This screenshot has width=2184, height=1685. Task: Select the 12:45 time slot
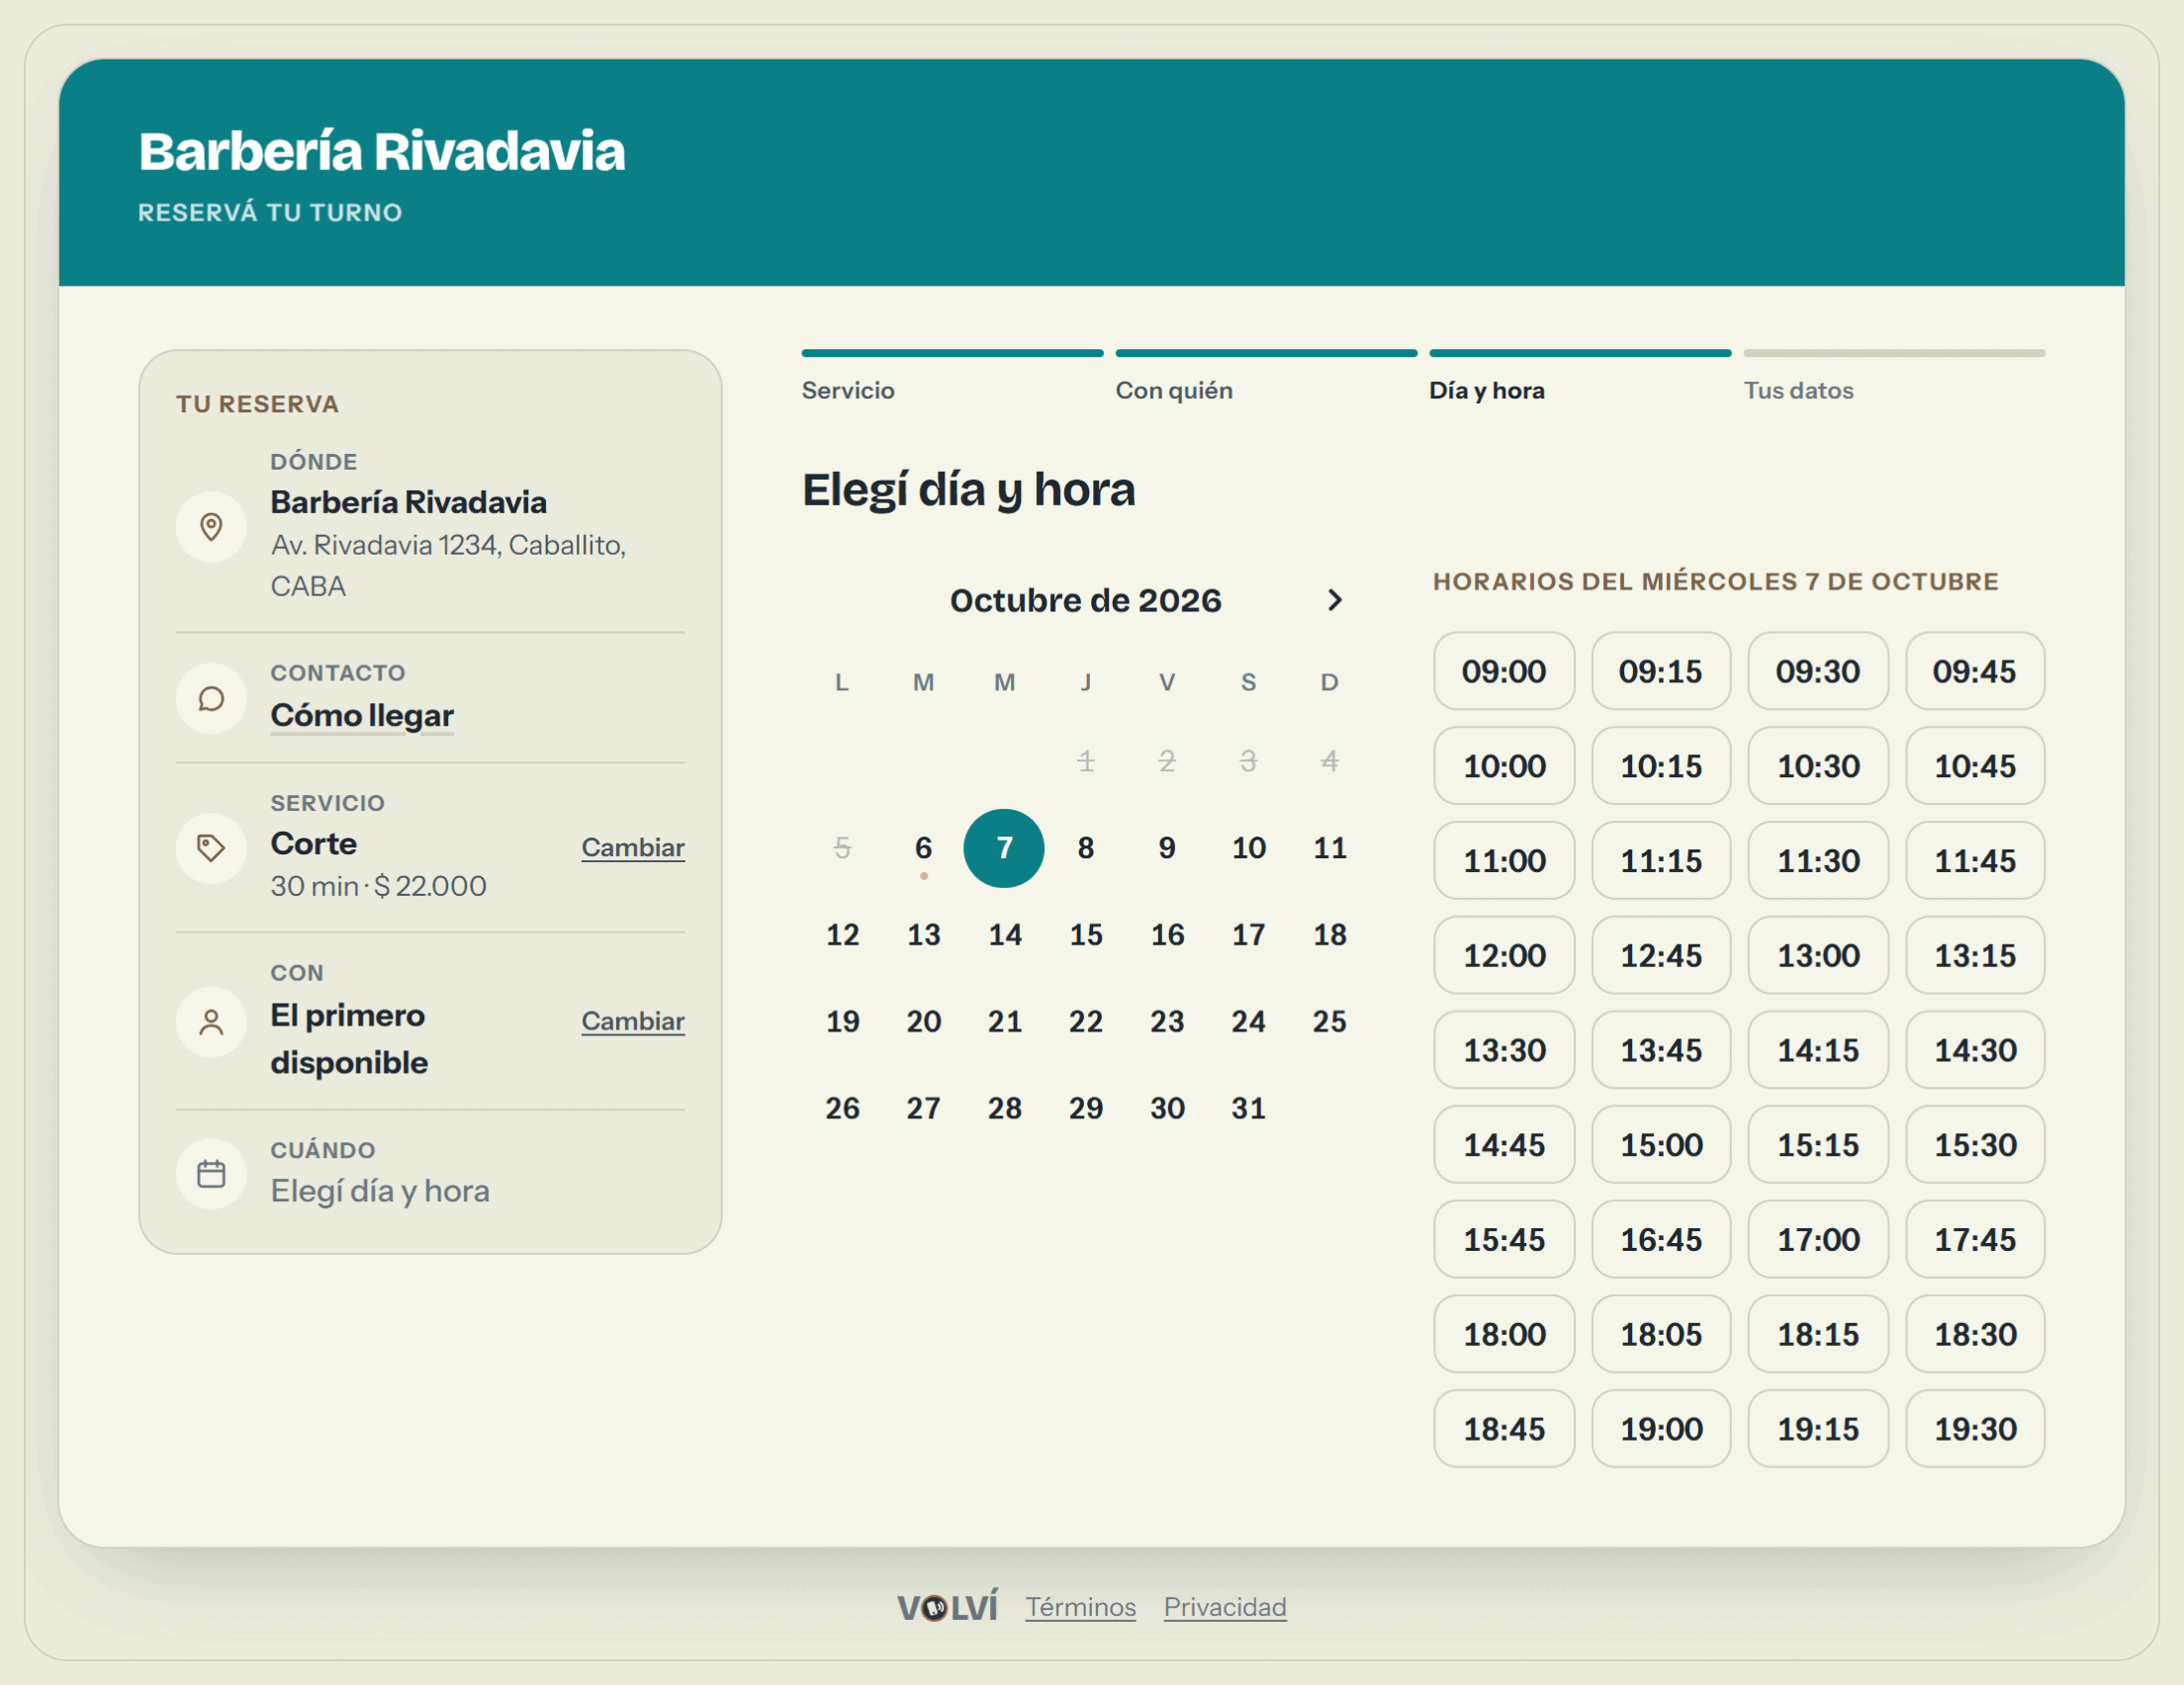[x=1661, y=955]
